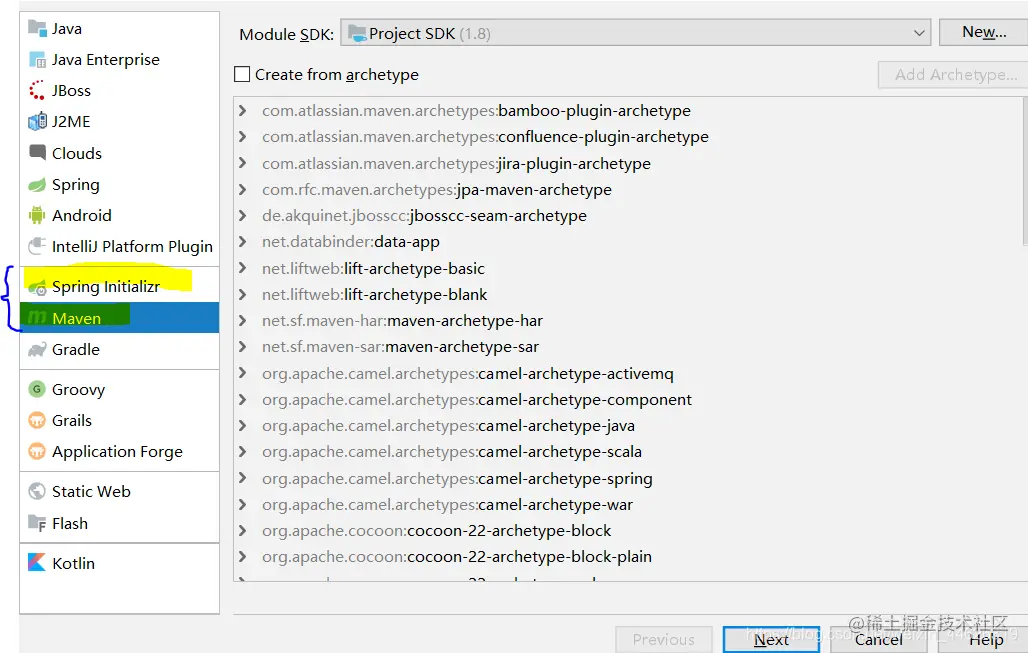Click the archetype list vertical scrollbar

click(1025, 172)
